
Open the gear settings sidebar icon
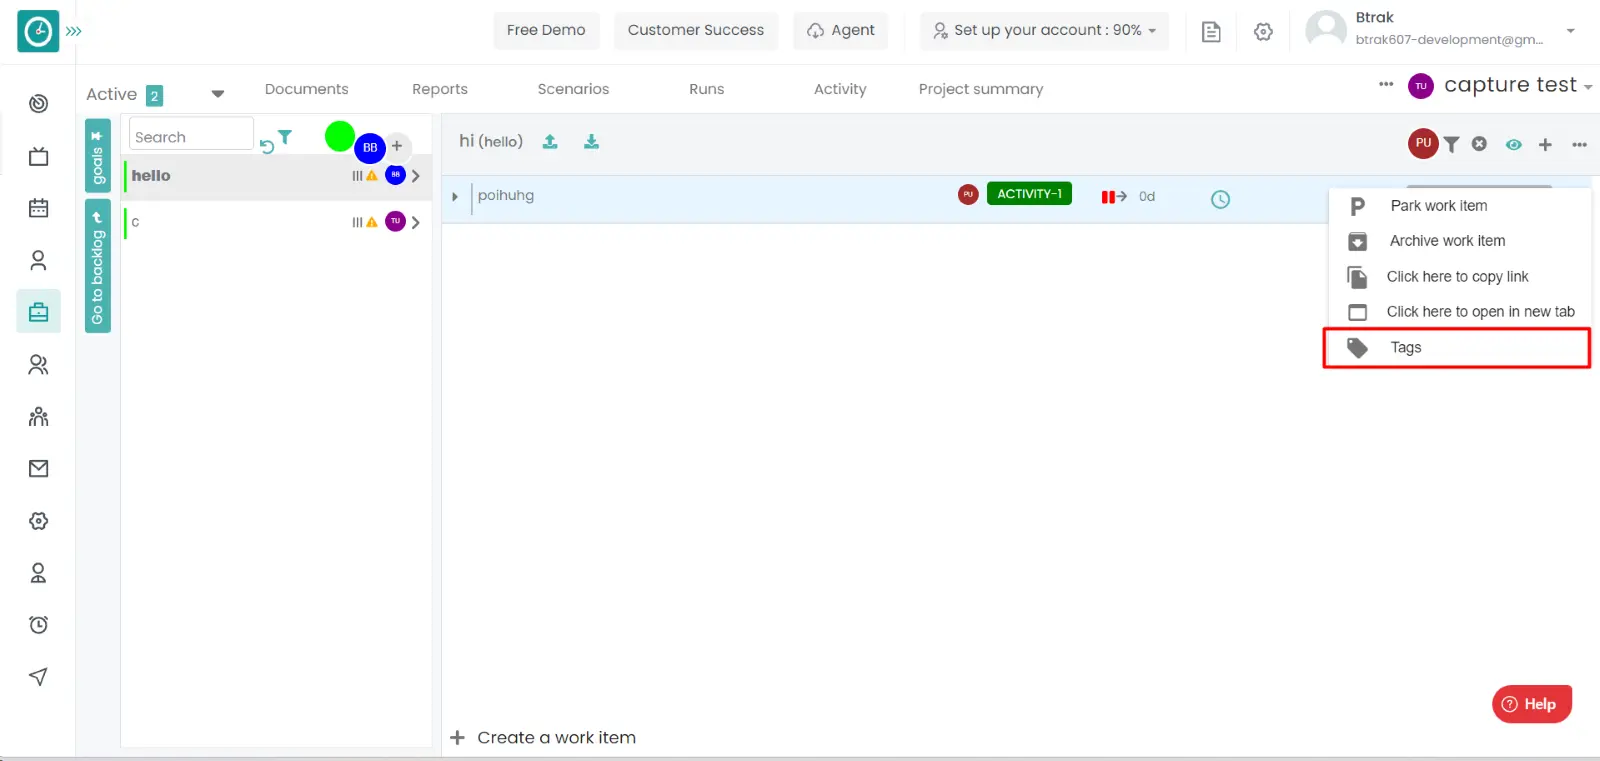38,521
